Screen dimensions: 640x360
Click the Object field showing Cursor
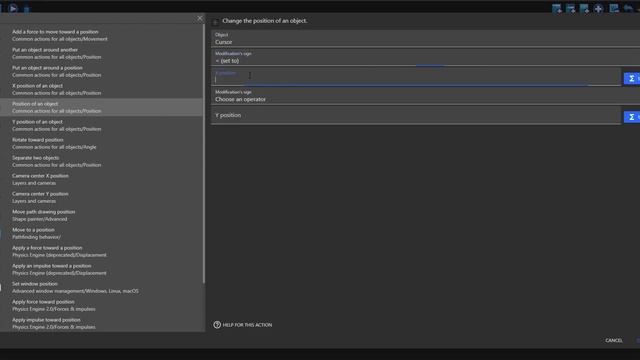425,39
